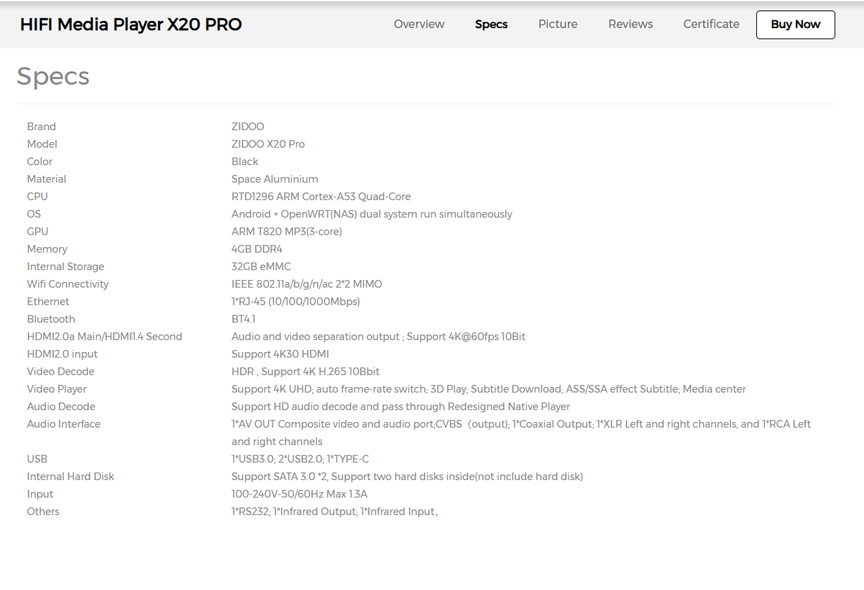The image size is (864, 590).
Task: Click the Bluetooth label
Action: coord(51,319)
